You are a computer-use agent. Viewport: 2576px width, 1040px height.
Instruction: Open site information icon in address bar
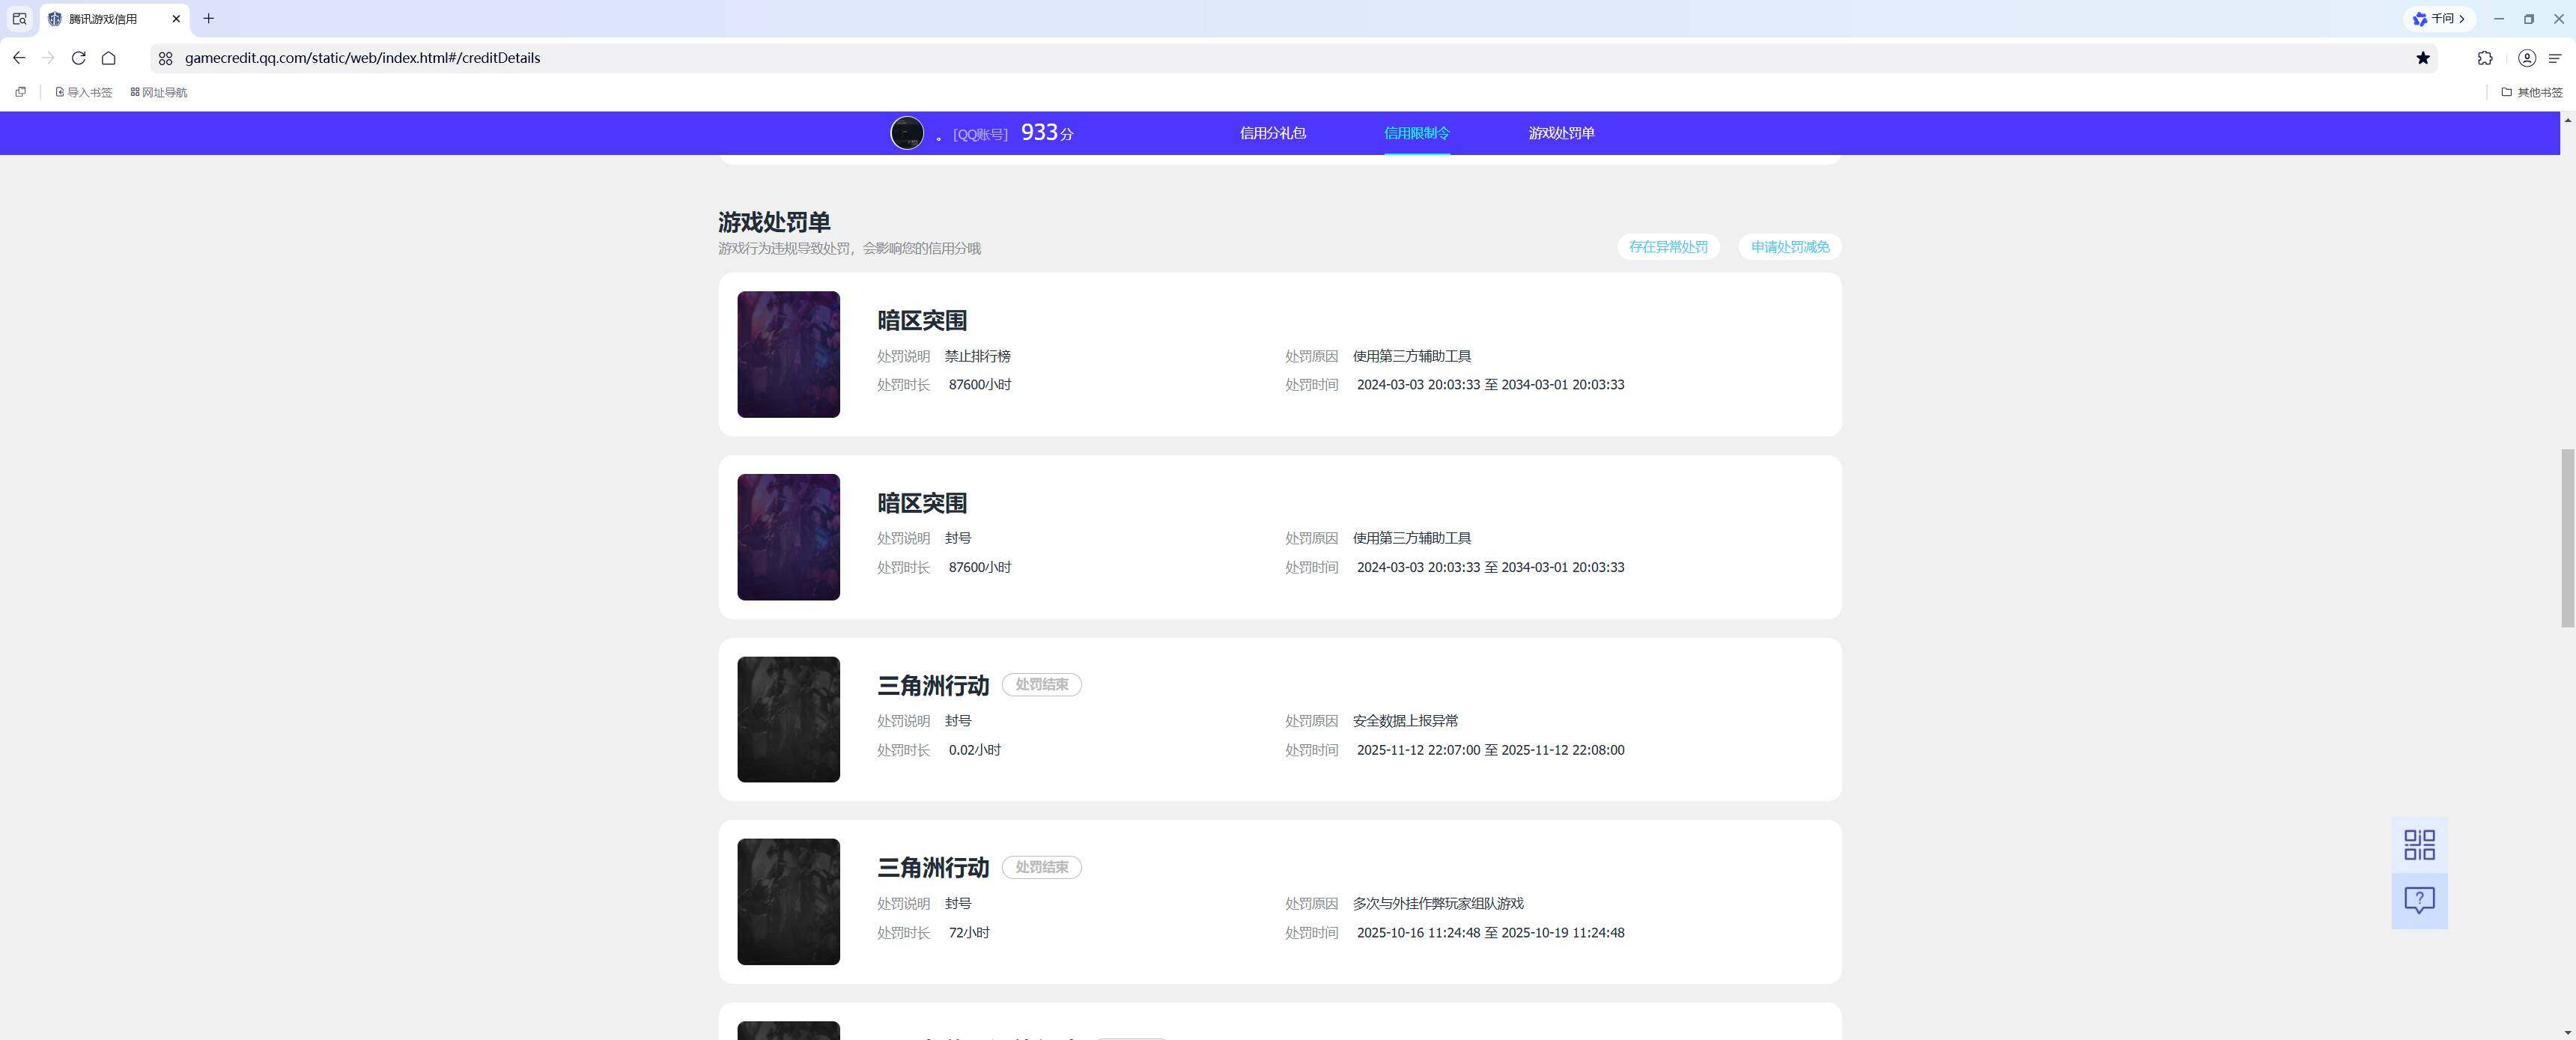166,58
